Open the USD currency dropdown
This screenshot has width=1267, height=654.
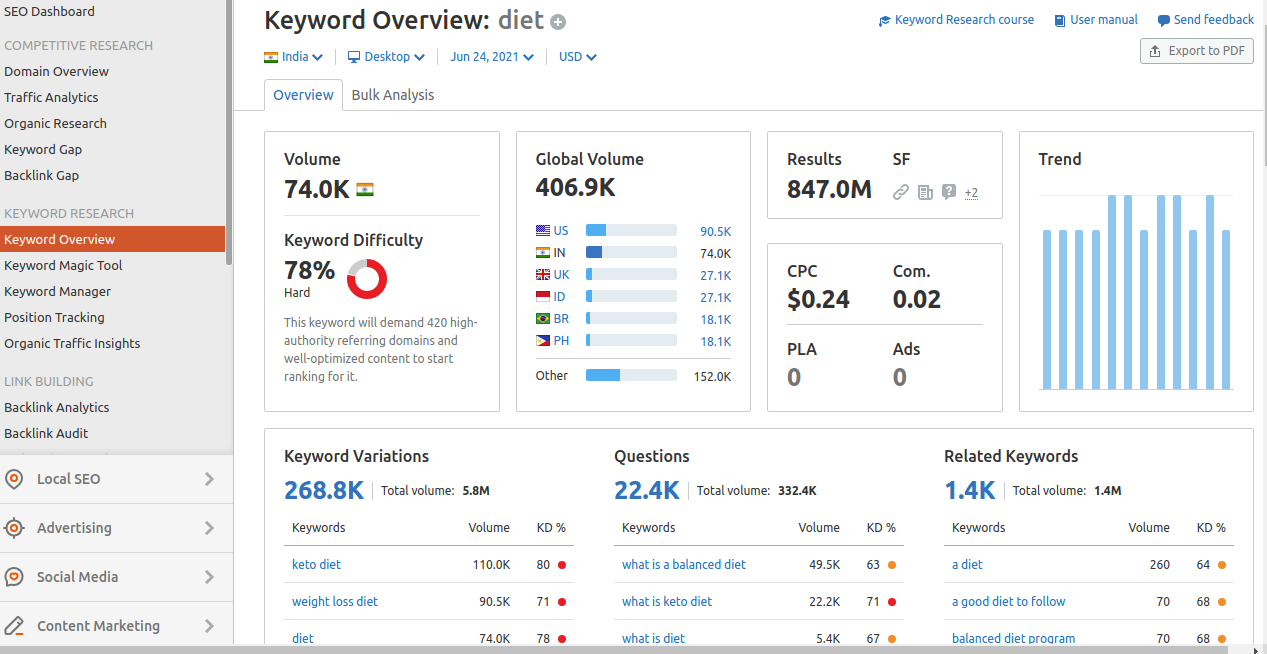pyautogui.click(x=577, y=57)
